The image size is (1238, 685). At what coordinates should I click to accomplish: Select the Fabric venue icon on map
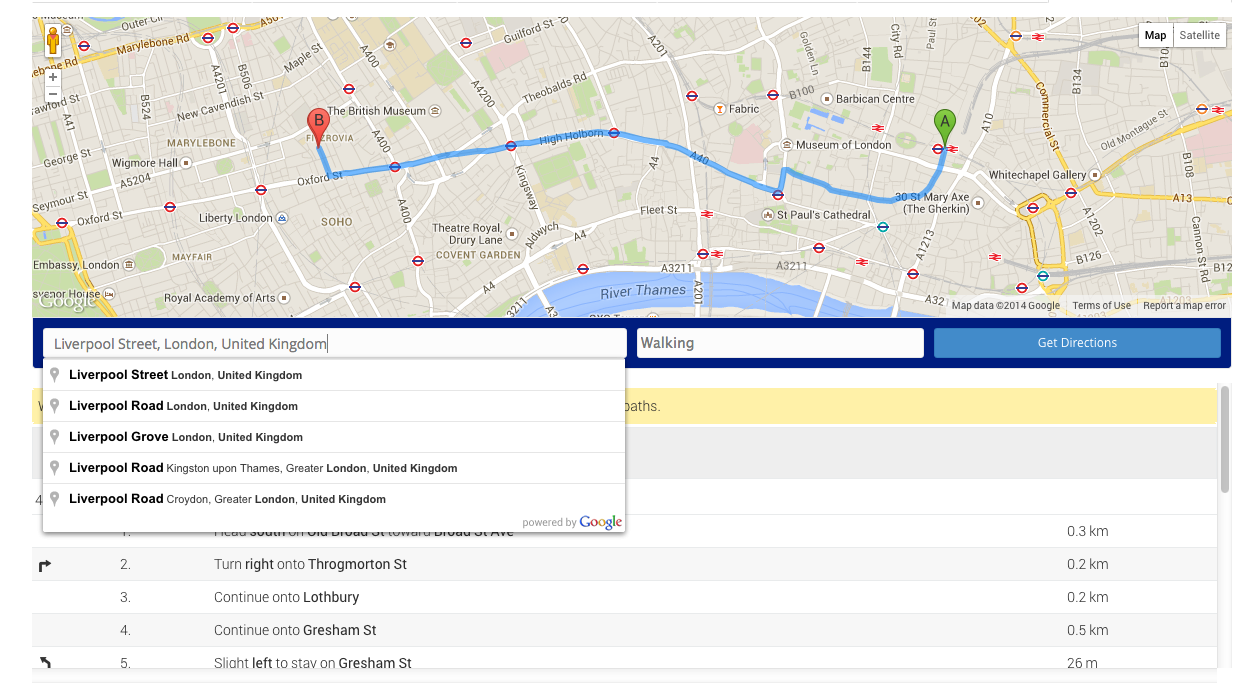(720, 109)
